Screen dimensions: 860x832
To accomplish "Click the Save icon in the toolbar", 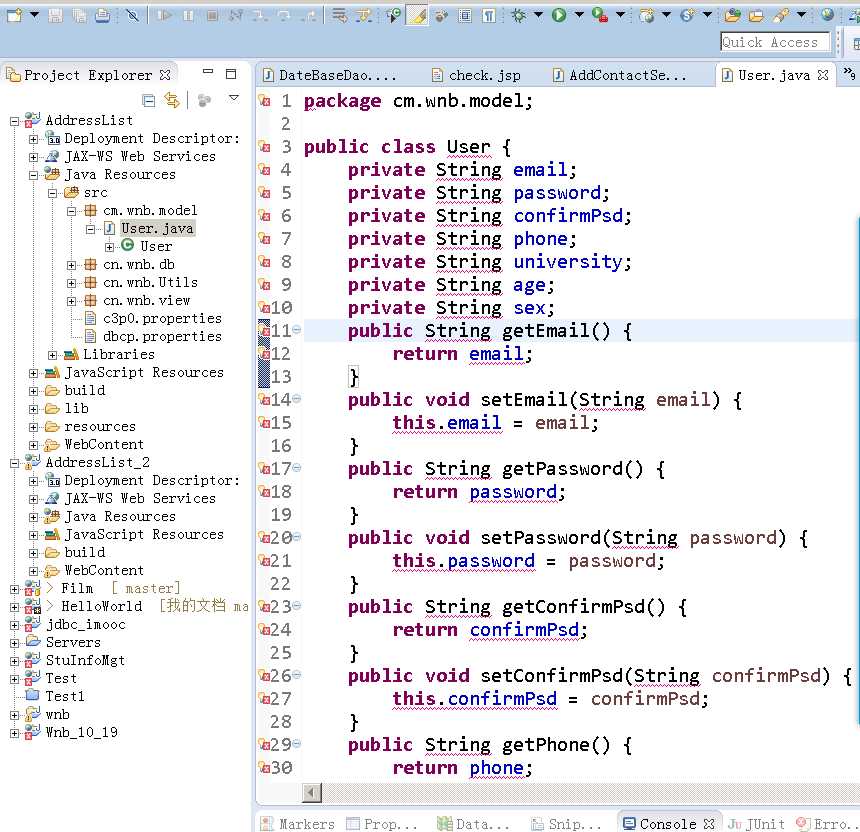I will pos(55,15).
